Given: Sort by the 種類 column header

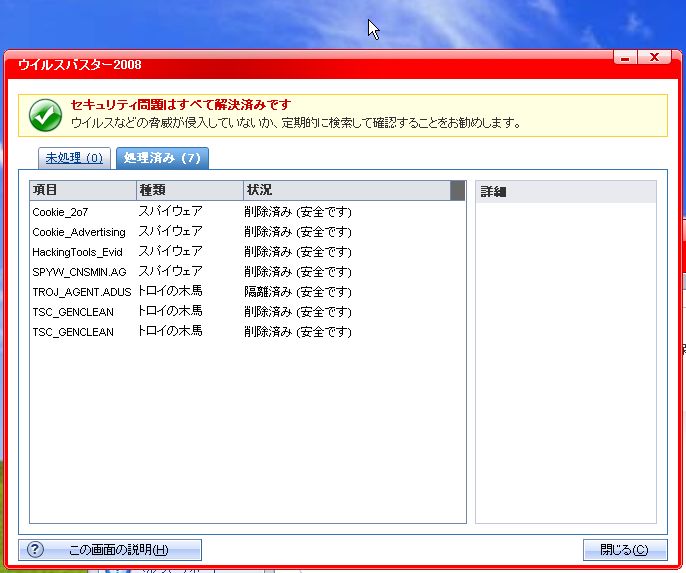Looking at the screenshot, I should pyautogui.click(x=189, y=190).
